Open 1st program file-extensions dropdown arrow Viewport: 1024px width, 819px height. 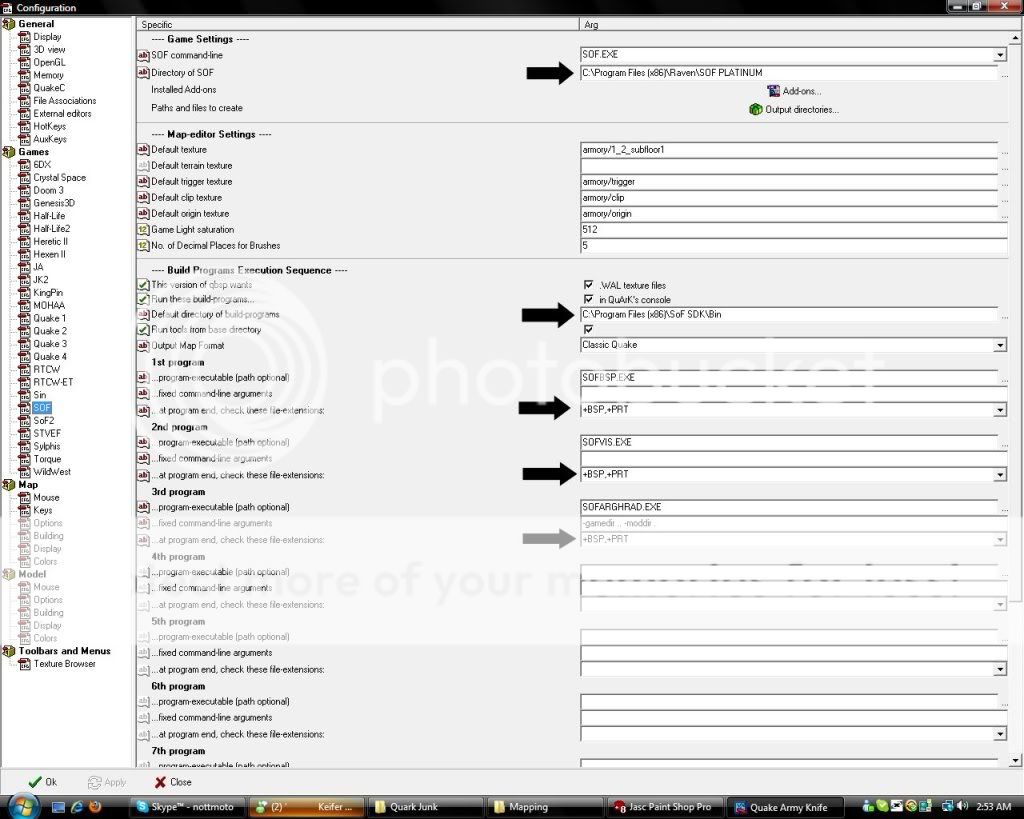(x=1000, y=410)
